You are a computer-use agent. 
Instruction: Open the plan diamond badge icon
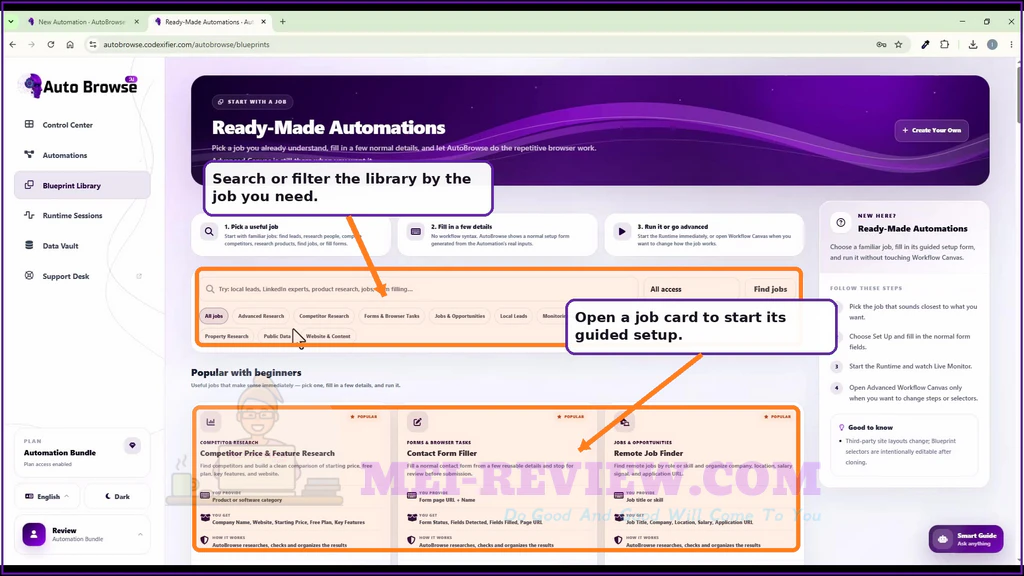[x=133, y=445]
